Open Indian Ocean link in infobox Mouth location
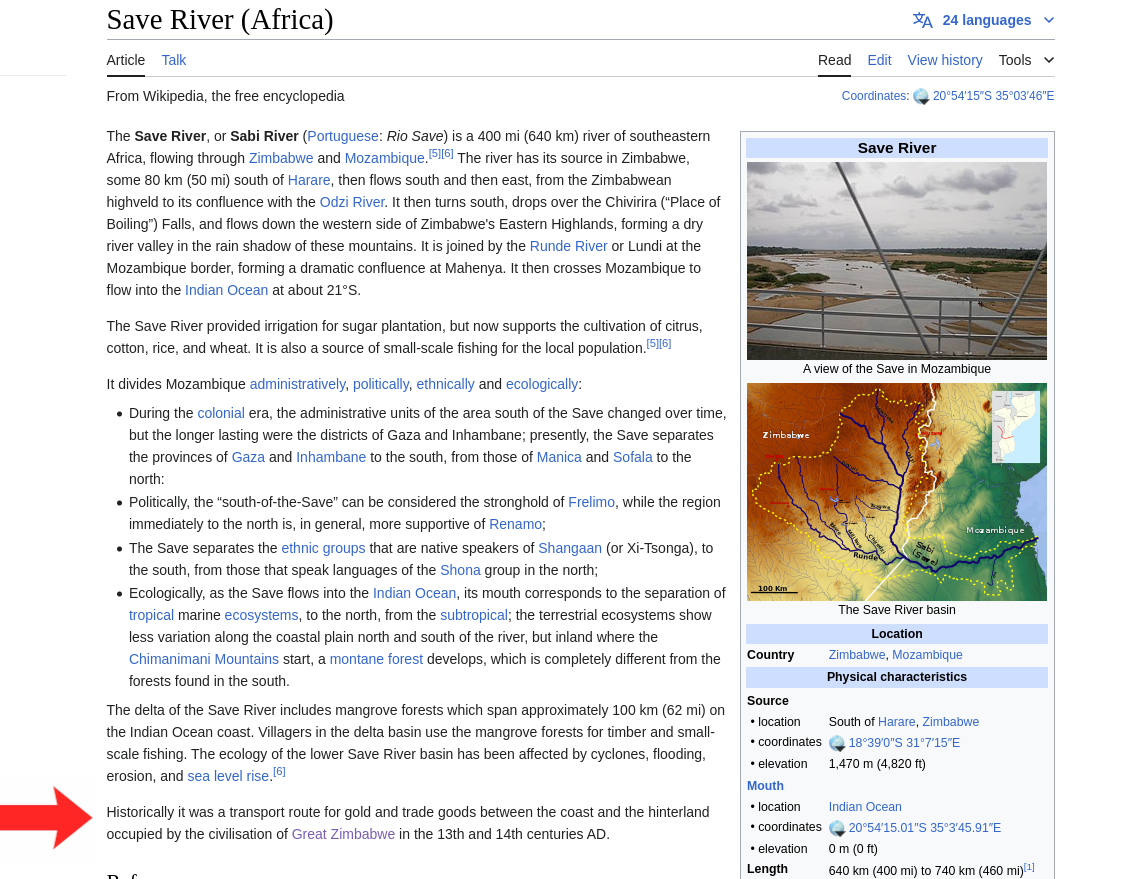 click(x=865, y=807)
